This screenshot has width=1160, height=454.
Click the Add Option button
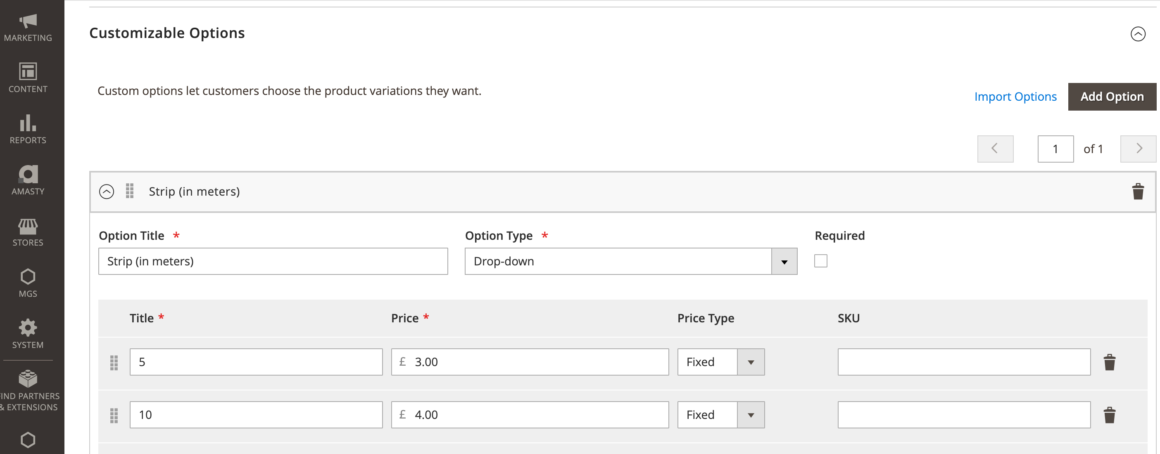(1112, 96)
